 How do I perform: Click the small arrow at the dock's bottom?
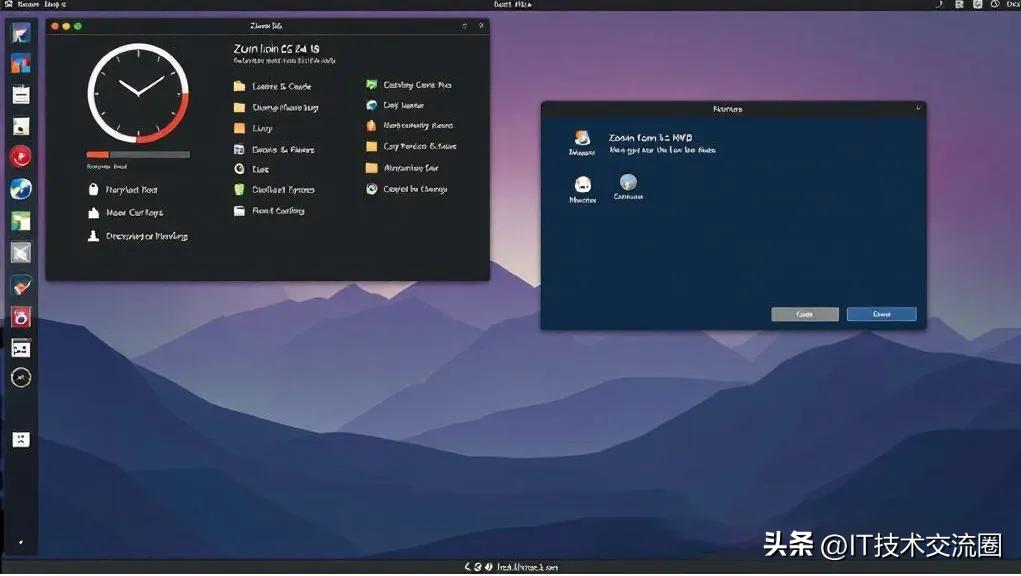(x=21, y=542)
